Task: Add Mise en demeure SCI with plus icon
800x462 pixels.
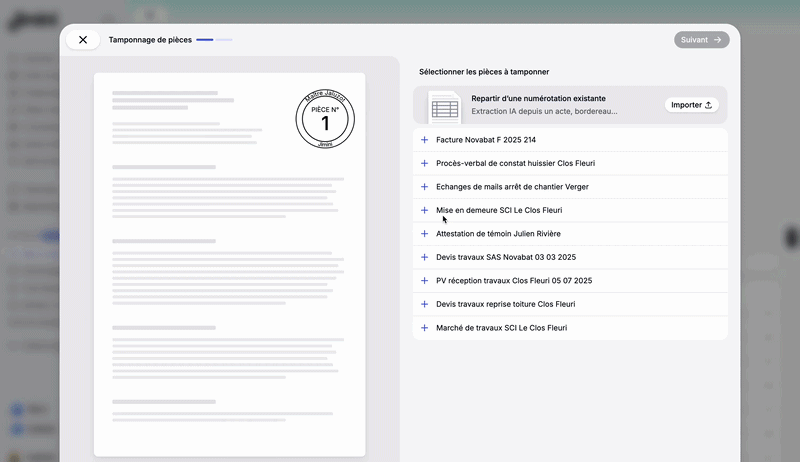Action: coord(424,210)
